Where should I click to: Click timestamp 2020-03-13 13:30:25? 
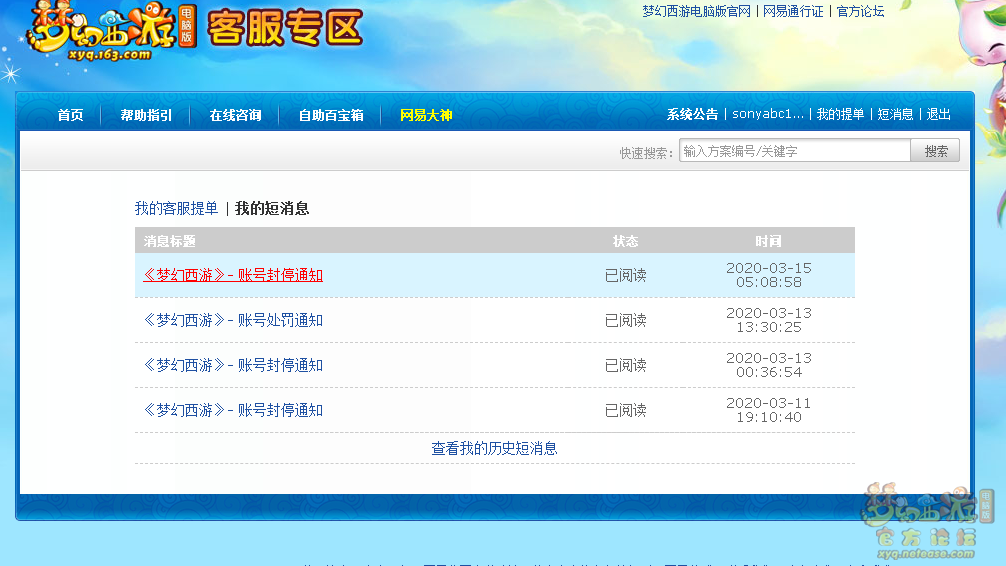pyautogui.click(x=769, y=320)
